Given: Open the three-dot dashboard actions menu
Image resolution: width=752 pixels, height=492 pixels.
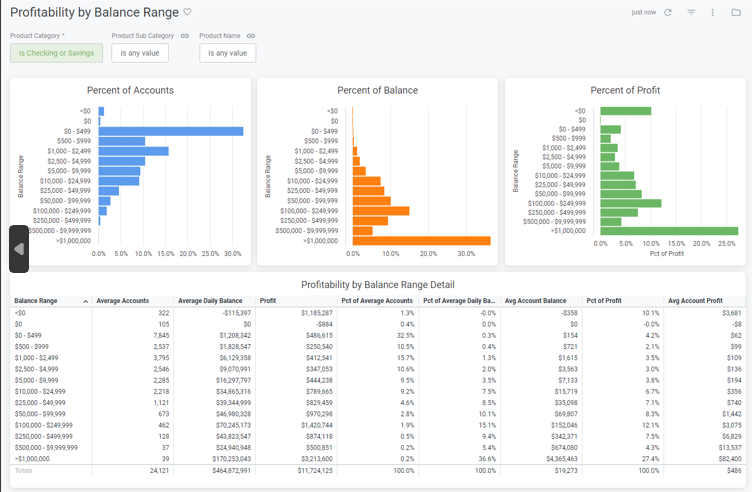Looking at the screenshot, I should (x=713, y=12).
